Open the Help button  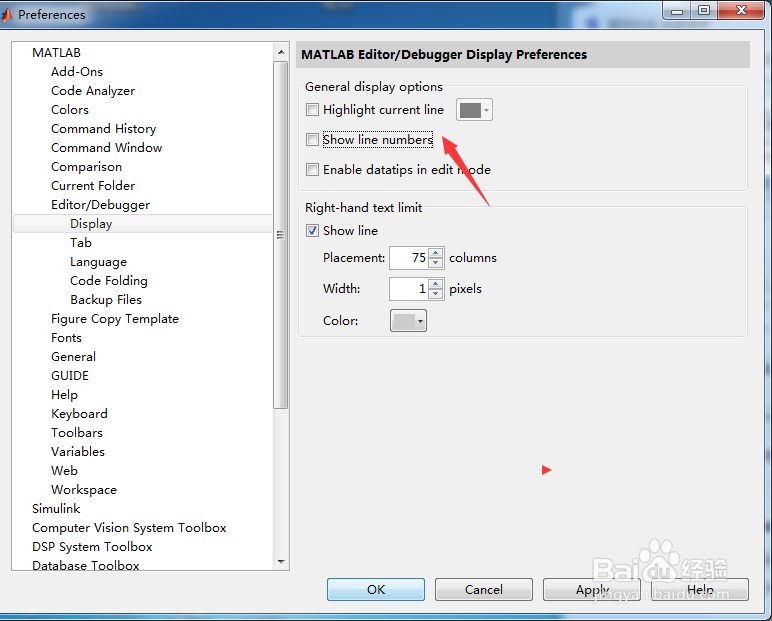click(700, 589)
